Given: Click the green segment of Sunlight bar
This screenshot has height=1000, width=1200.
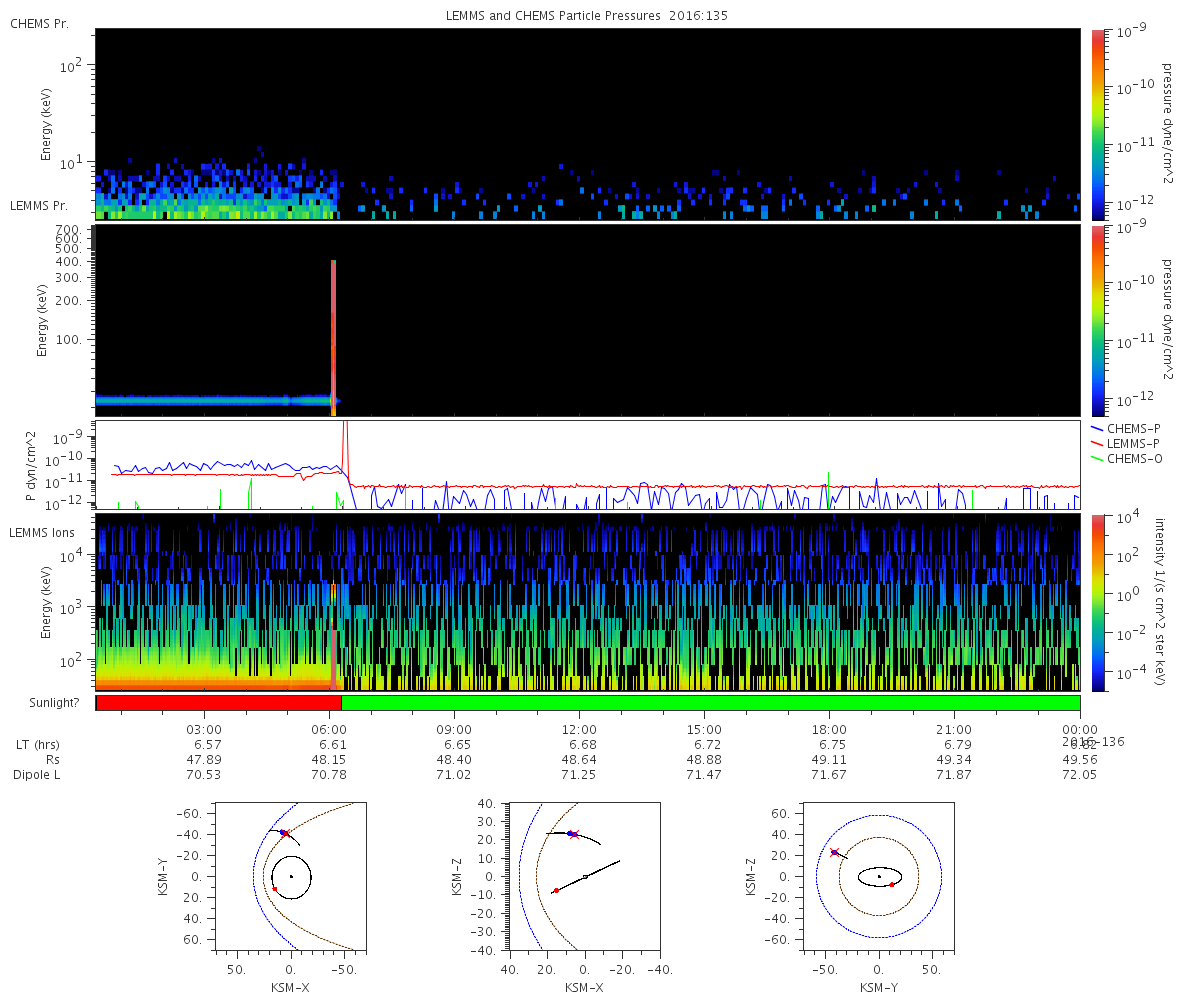Looking at the screenshot, I should pos(711,703).
